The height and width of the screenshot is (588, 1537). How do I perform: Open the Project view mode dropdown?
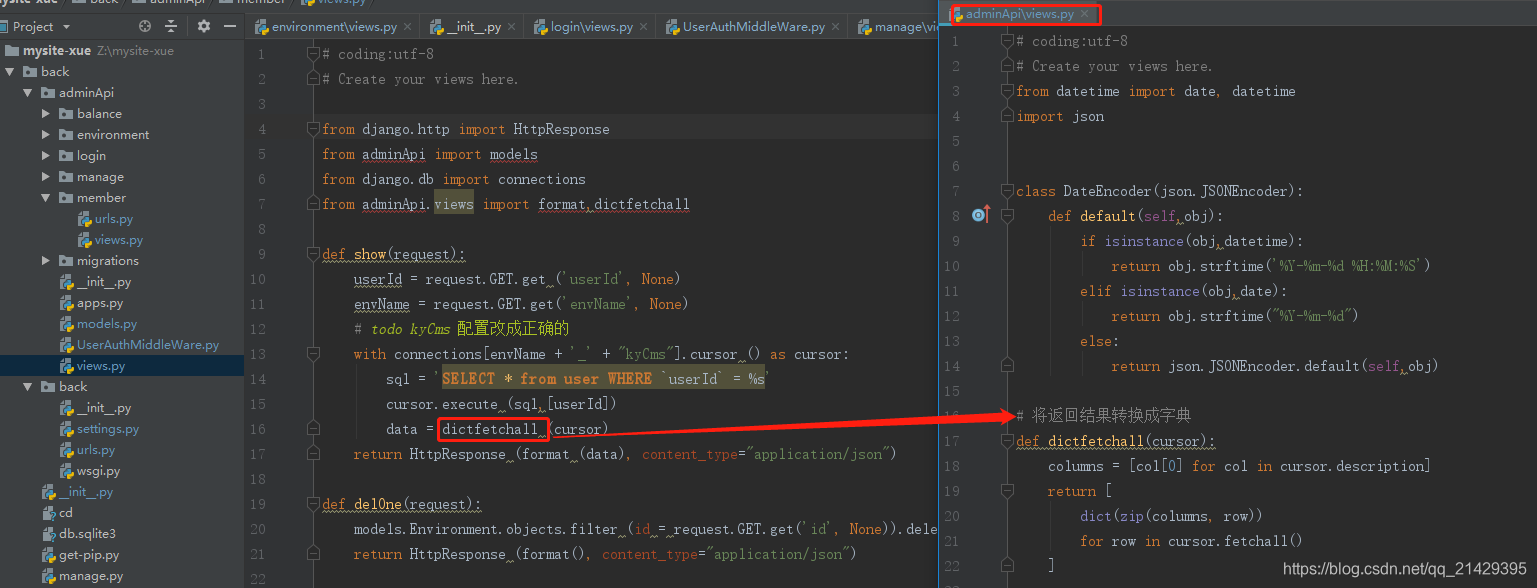pos(67,26)
